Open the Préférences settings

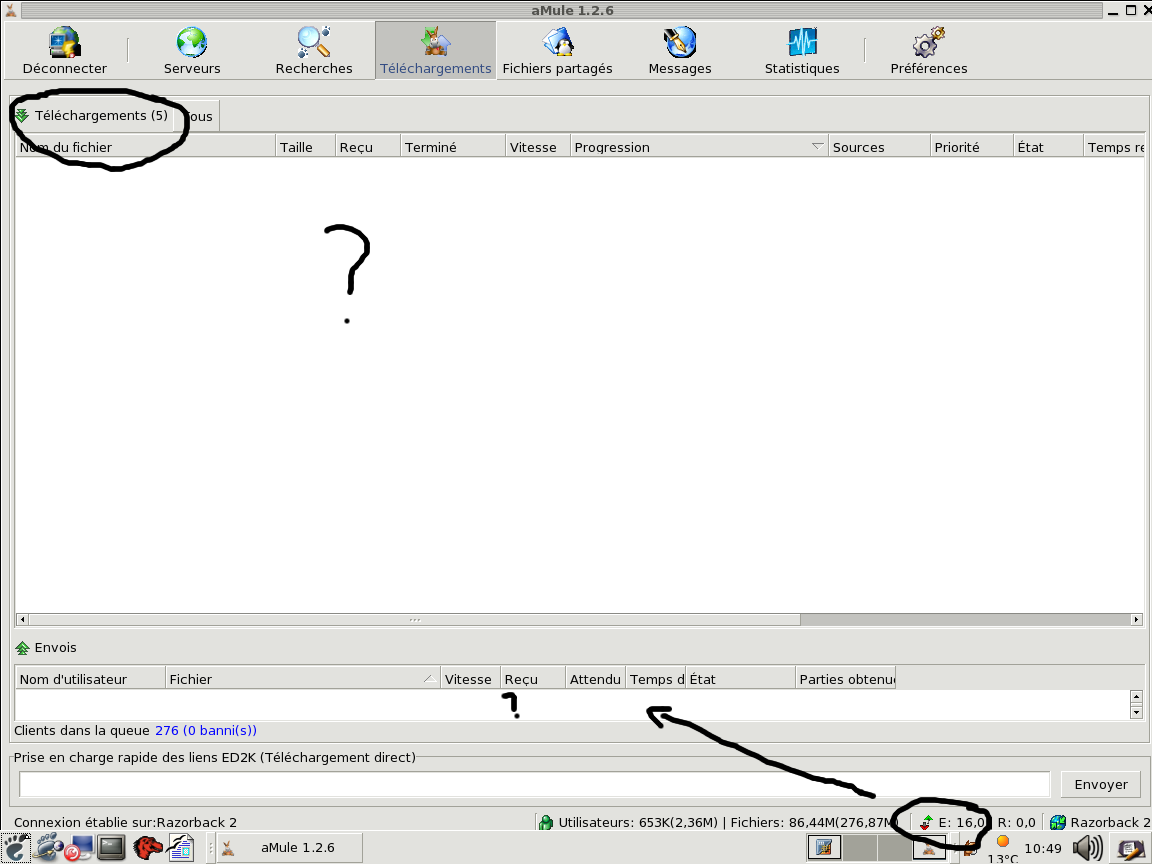(x=929, y=51)
